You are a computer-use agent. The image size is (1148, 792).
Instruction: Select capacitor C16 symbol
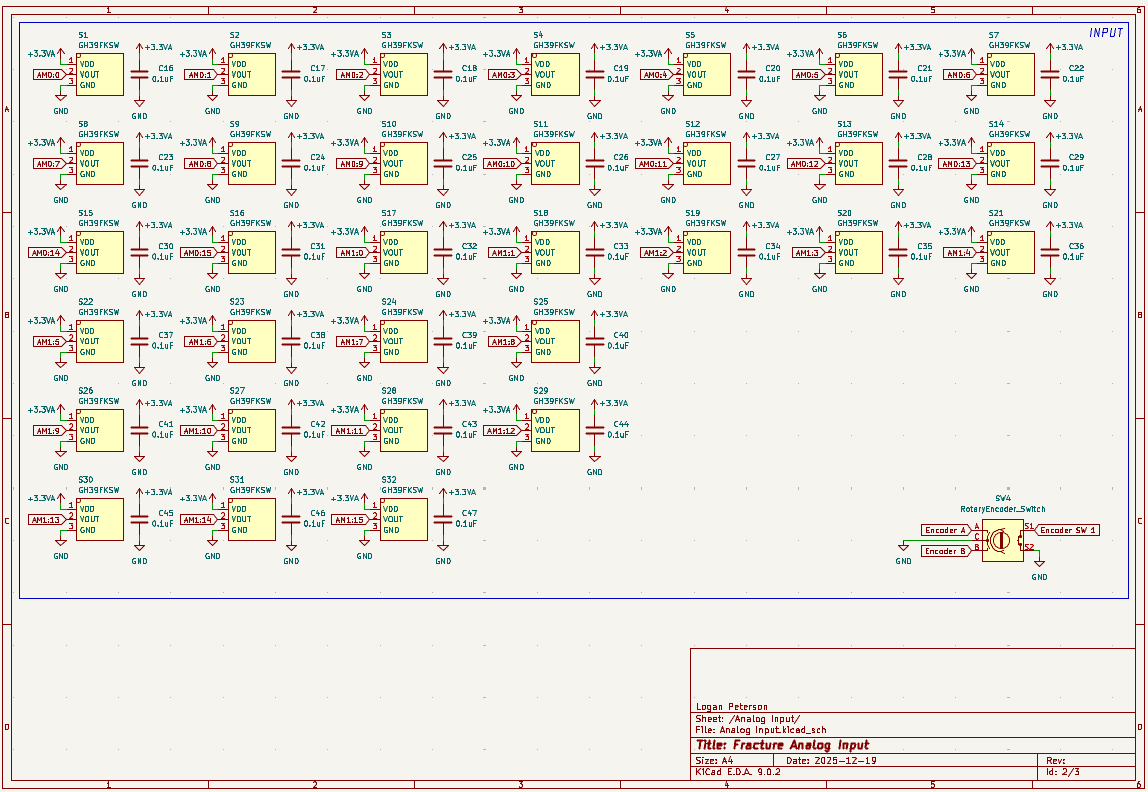pyautogui.click(x=139, y=74)
